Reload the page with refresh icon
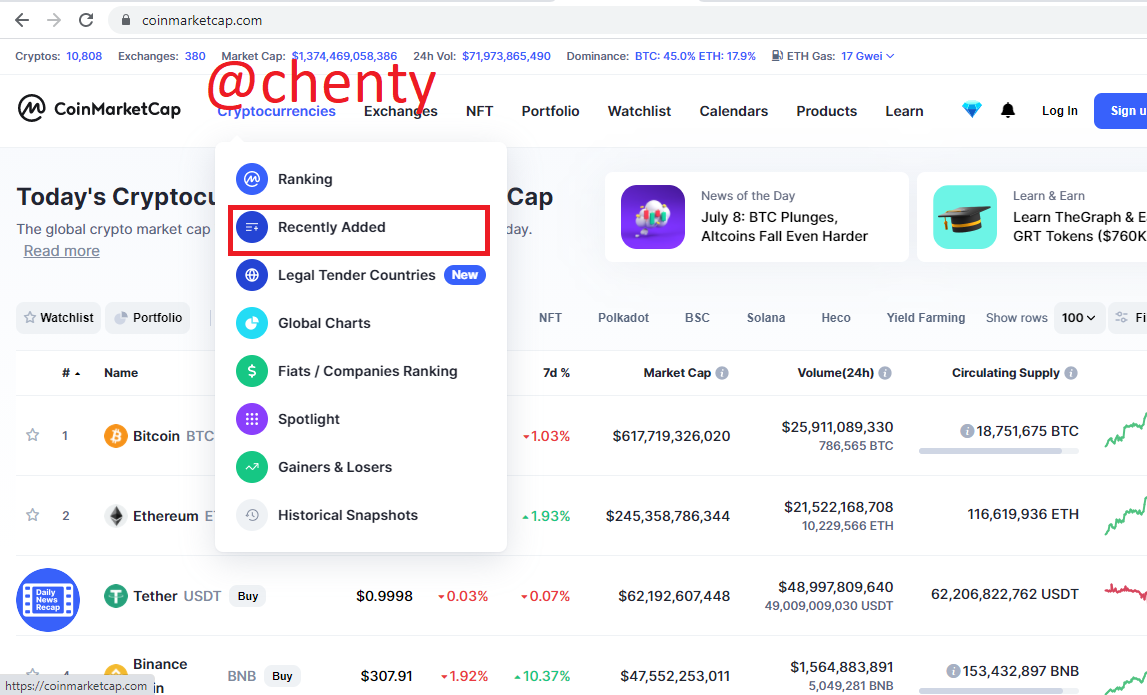The image size is (1147, 695). point(86,20)
